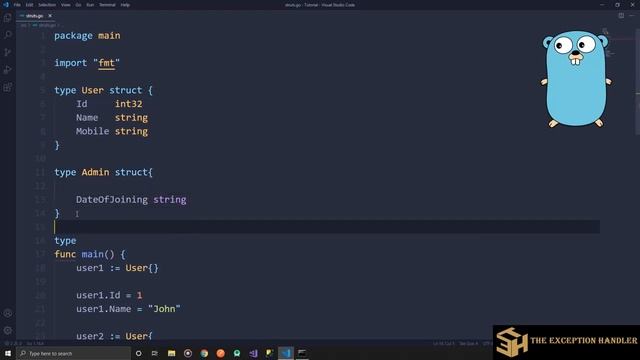
Task: Open Visual Studio (purple) from taskbar
Action: pos(253,353)
